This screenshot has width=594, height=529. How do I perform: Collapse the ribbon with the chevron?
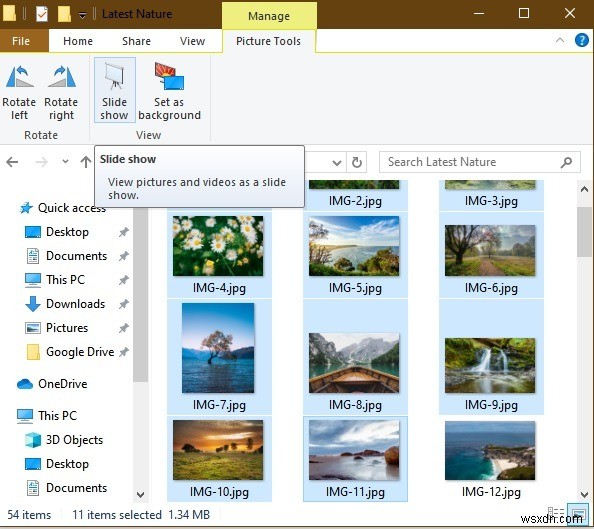pos(560,40)
